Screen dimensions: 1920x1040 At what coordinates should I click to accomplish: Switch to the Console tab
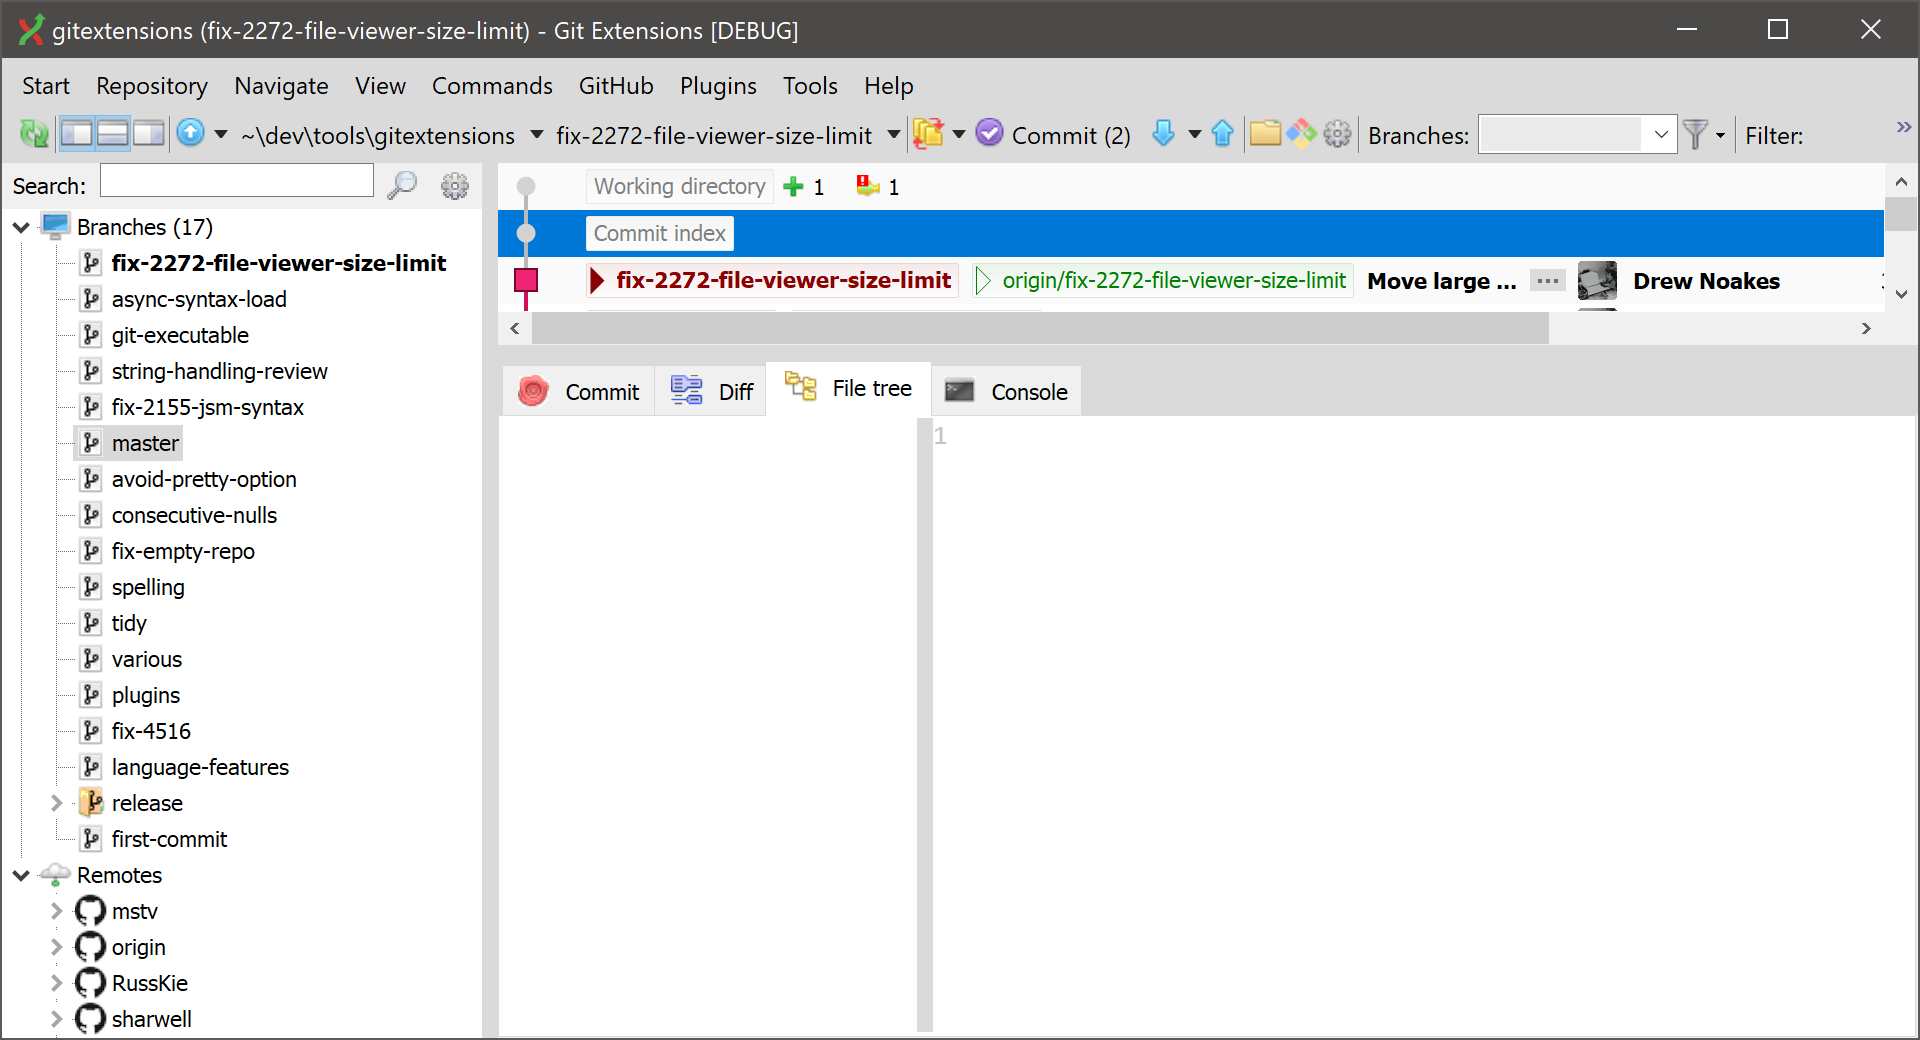pyautogui.click(x=1005, y=391)
